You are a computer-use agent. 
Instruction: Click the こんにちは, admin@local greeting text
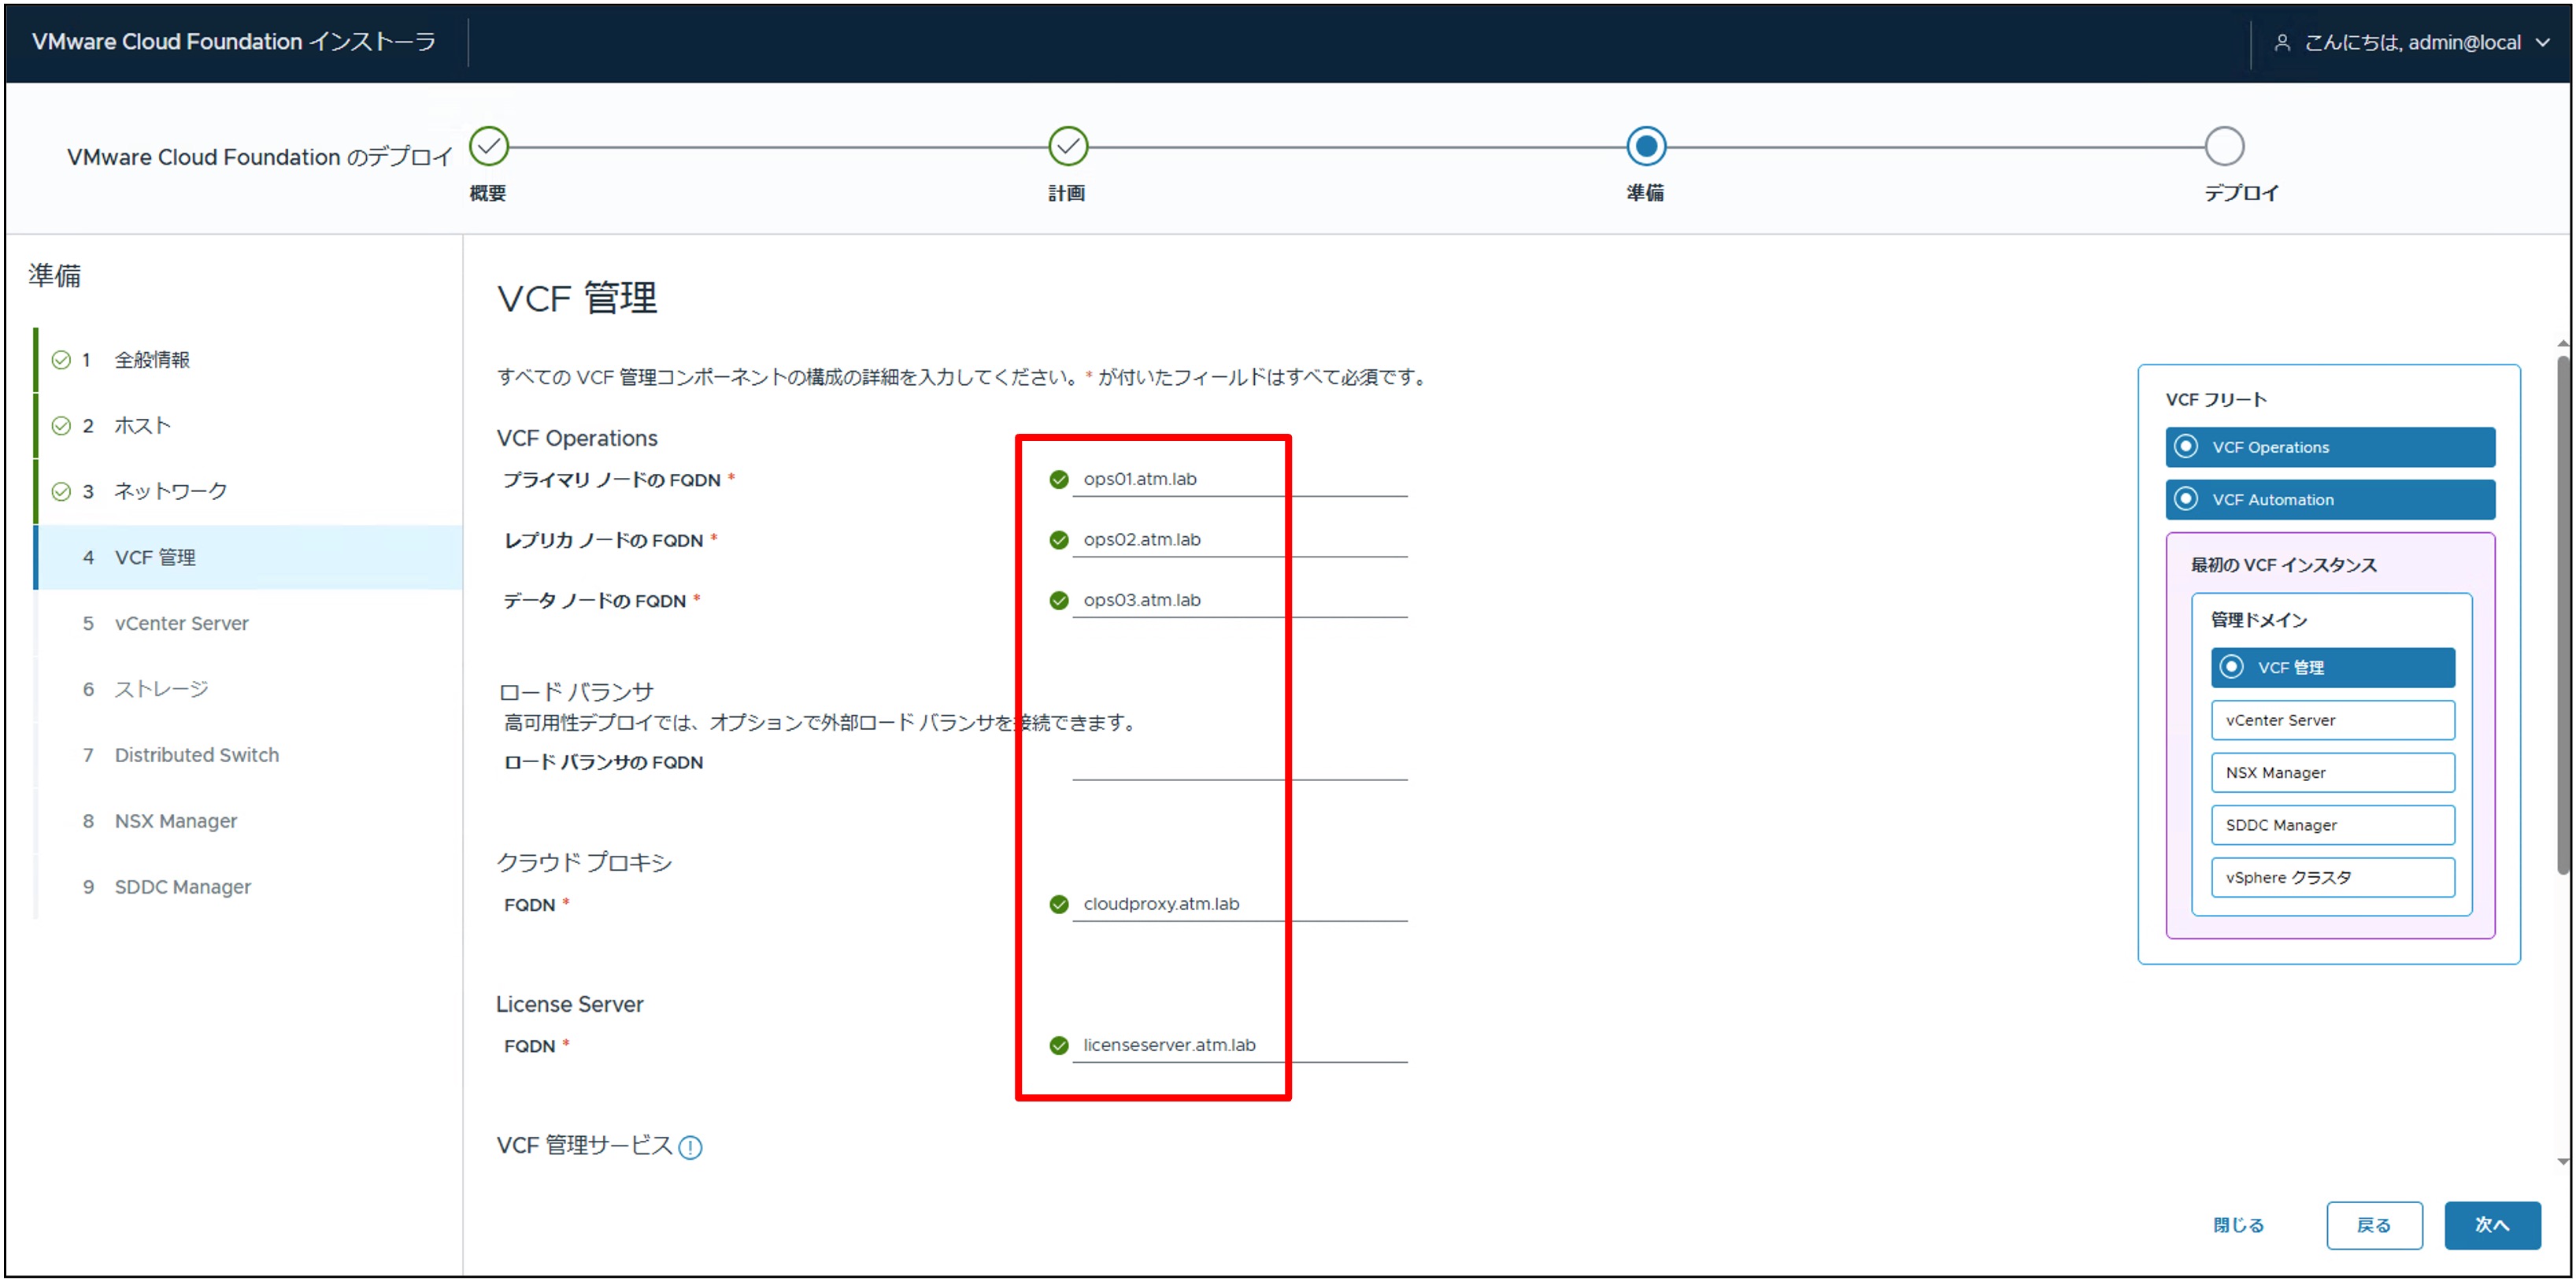point(2412,42)
